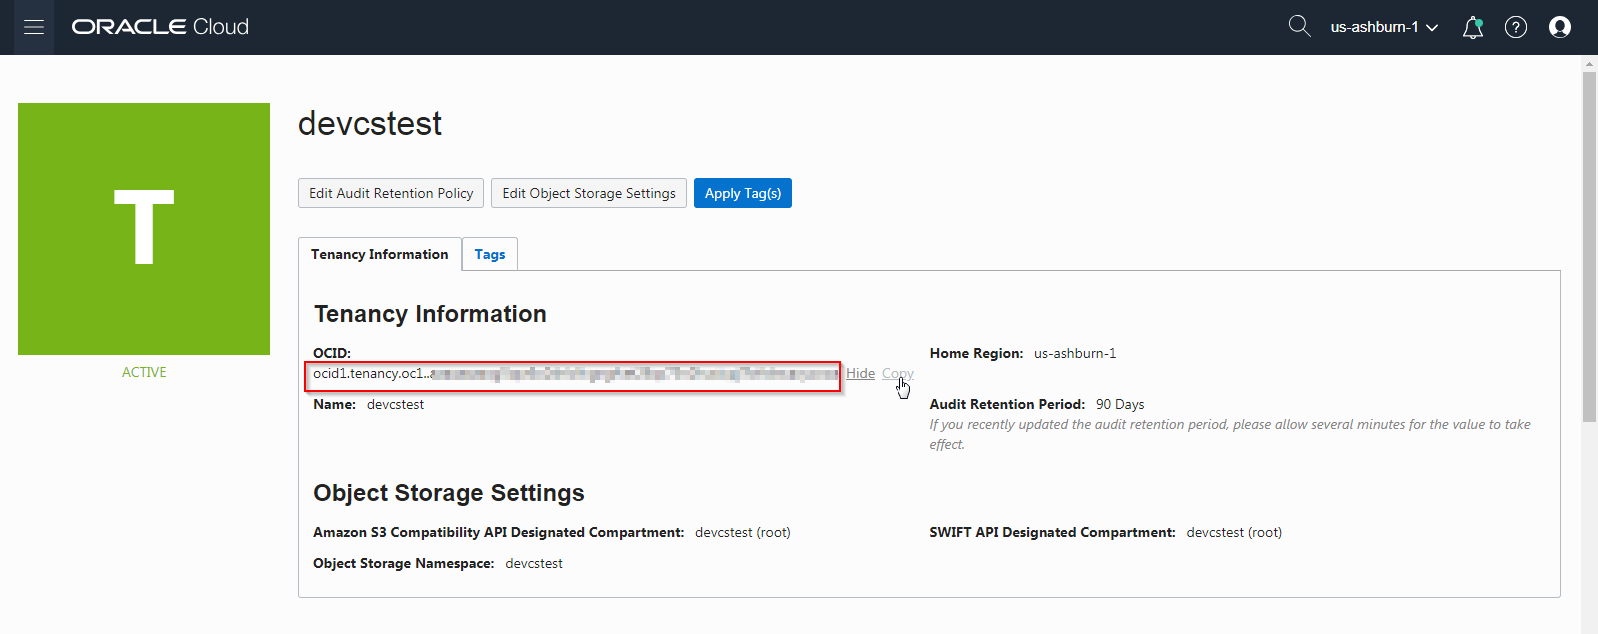Click the devcstest page heading
Viewport: 1598px width, 634px height.
(x=370, y=123)
